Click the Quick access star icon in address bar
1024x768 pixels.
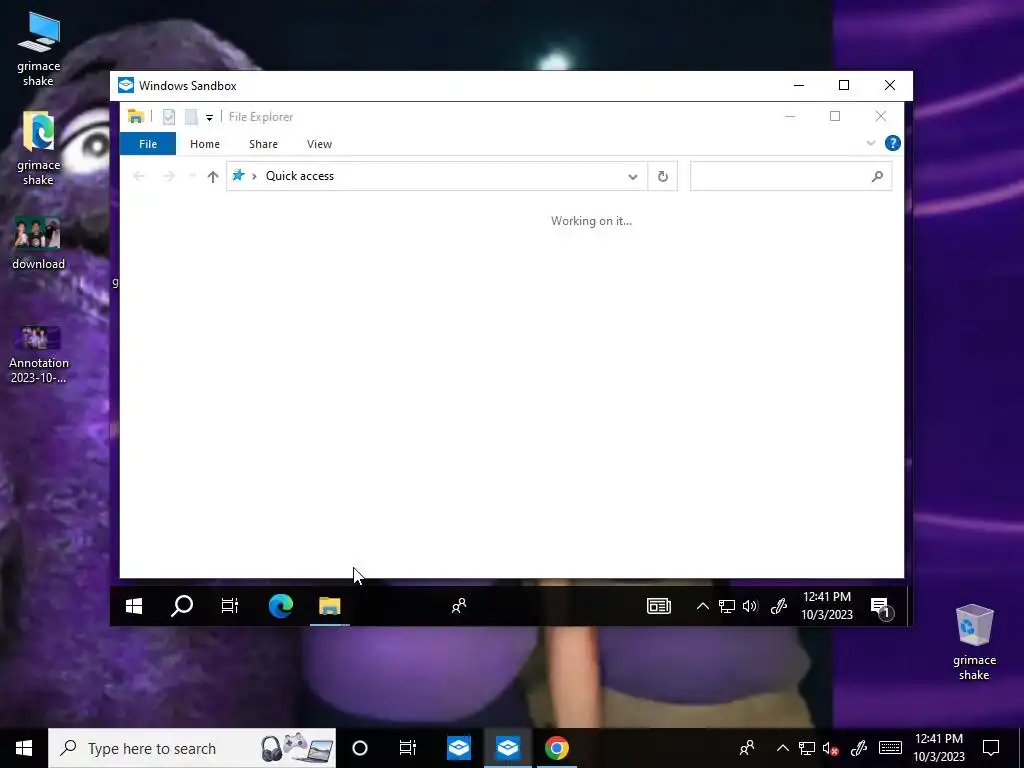point(238,175)
